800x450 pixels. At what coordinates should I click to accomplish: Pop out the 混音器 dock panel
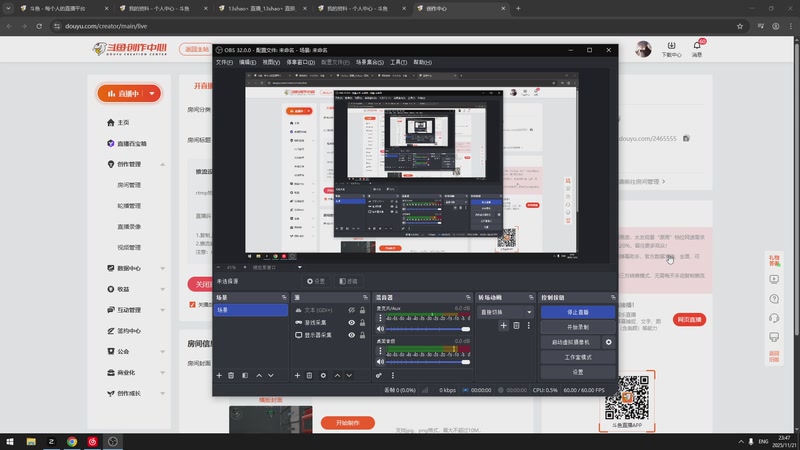point(468,297)
